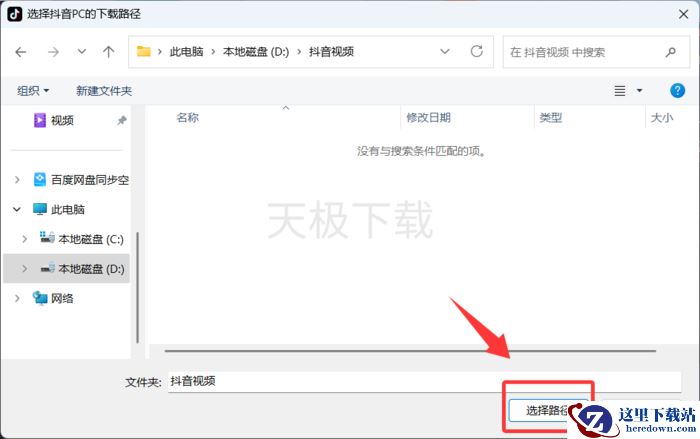
Task: Select 本地磁盘 (C:) in sidebar
Action: pos(91,239)
